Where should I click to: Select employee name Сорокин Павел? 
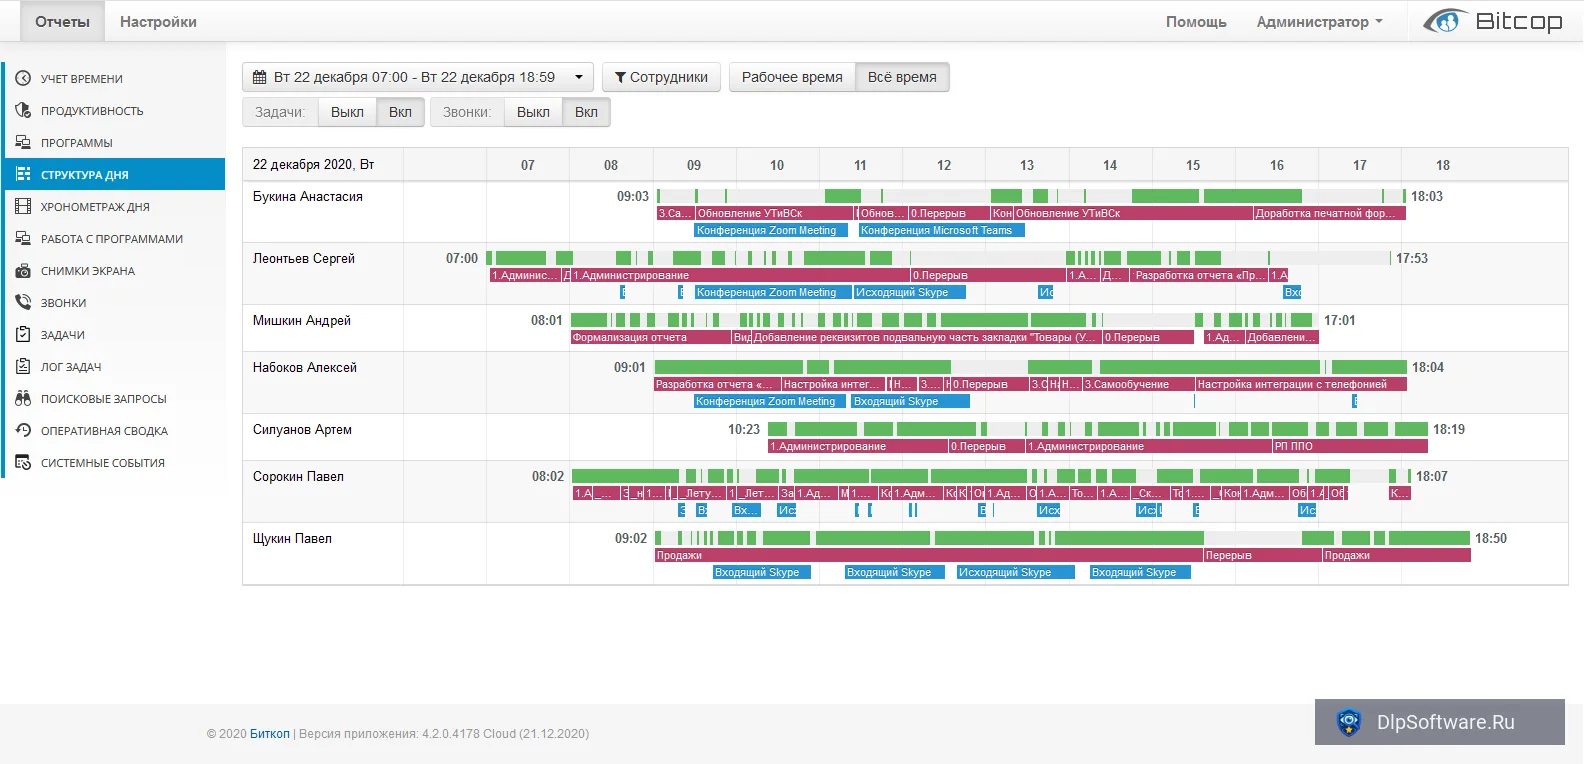[x=298, y=476]
